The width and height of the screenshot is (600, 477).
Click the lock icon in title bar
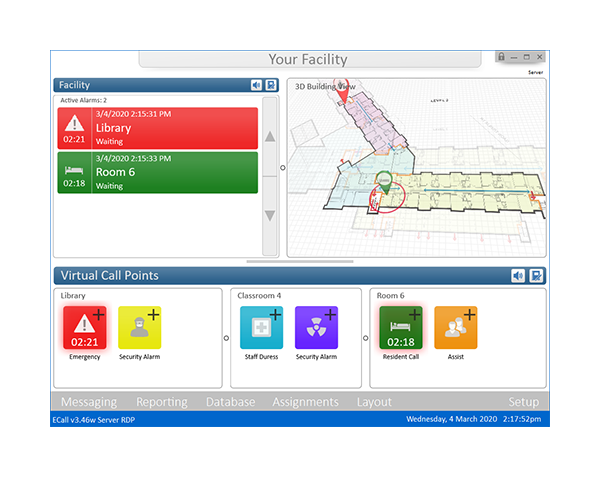point(501,57)
